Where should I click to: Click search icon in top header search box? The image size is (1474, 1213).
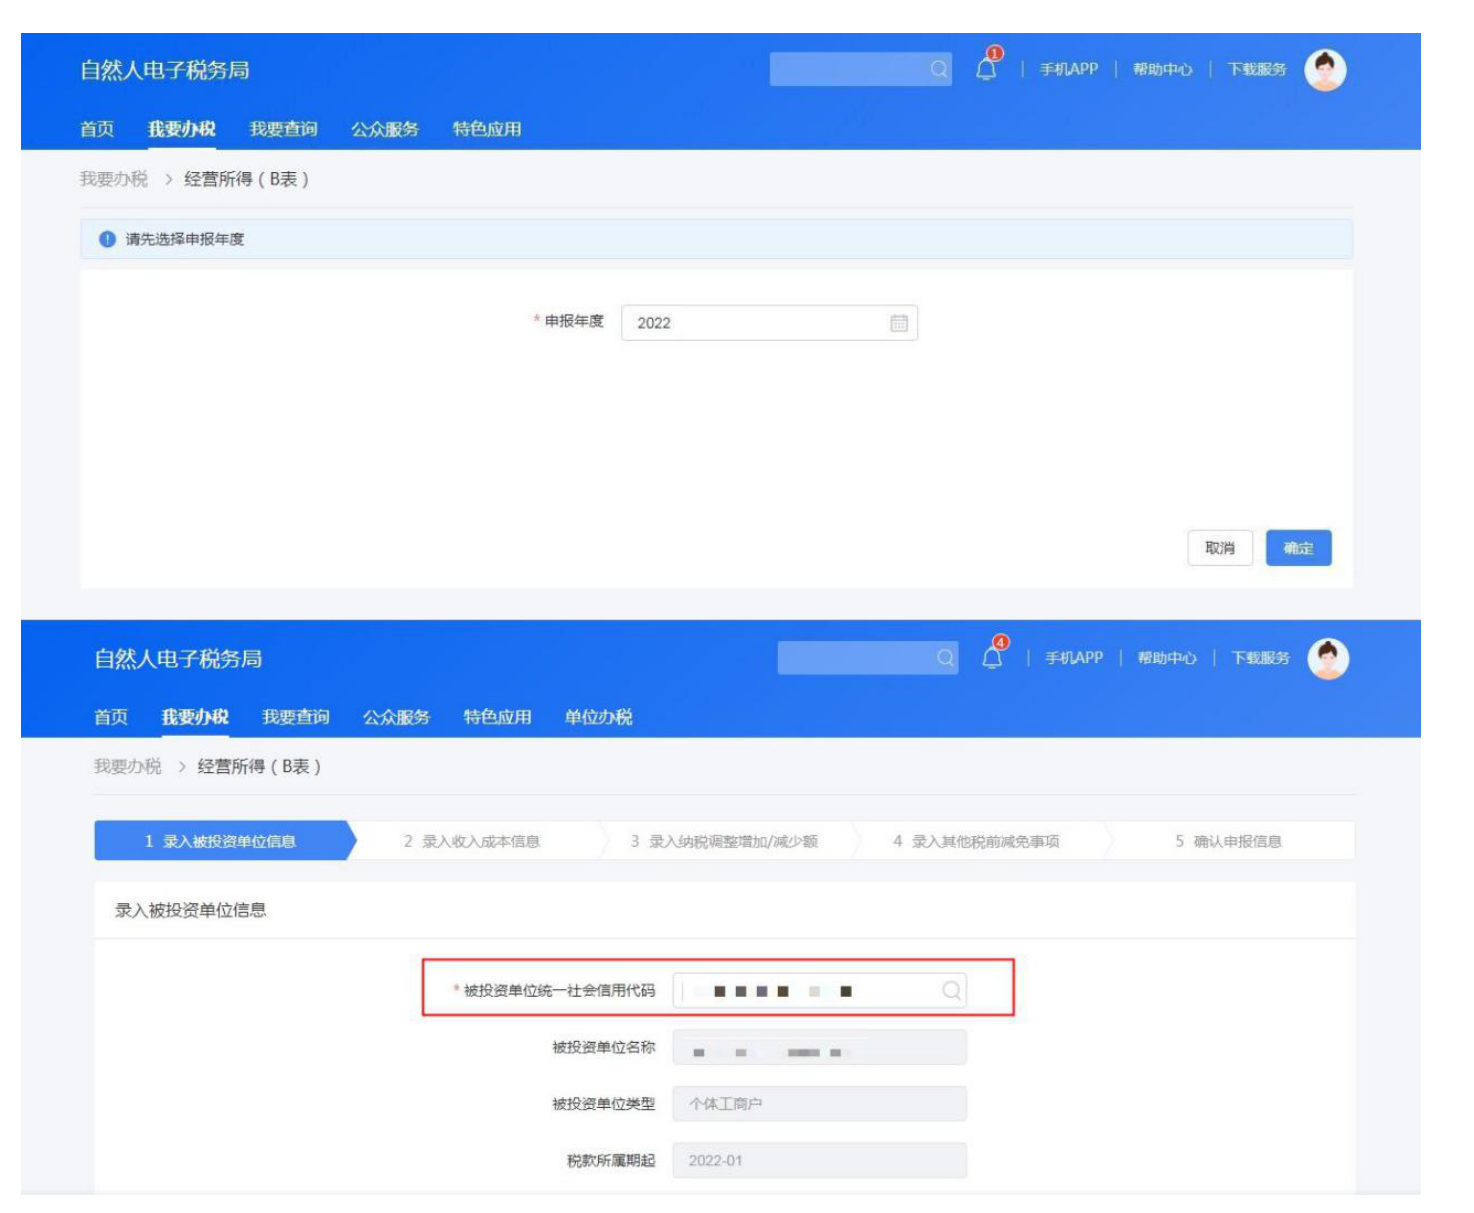coord(939,69)
